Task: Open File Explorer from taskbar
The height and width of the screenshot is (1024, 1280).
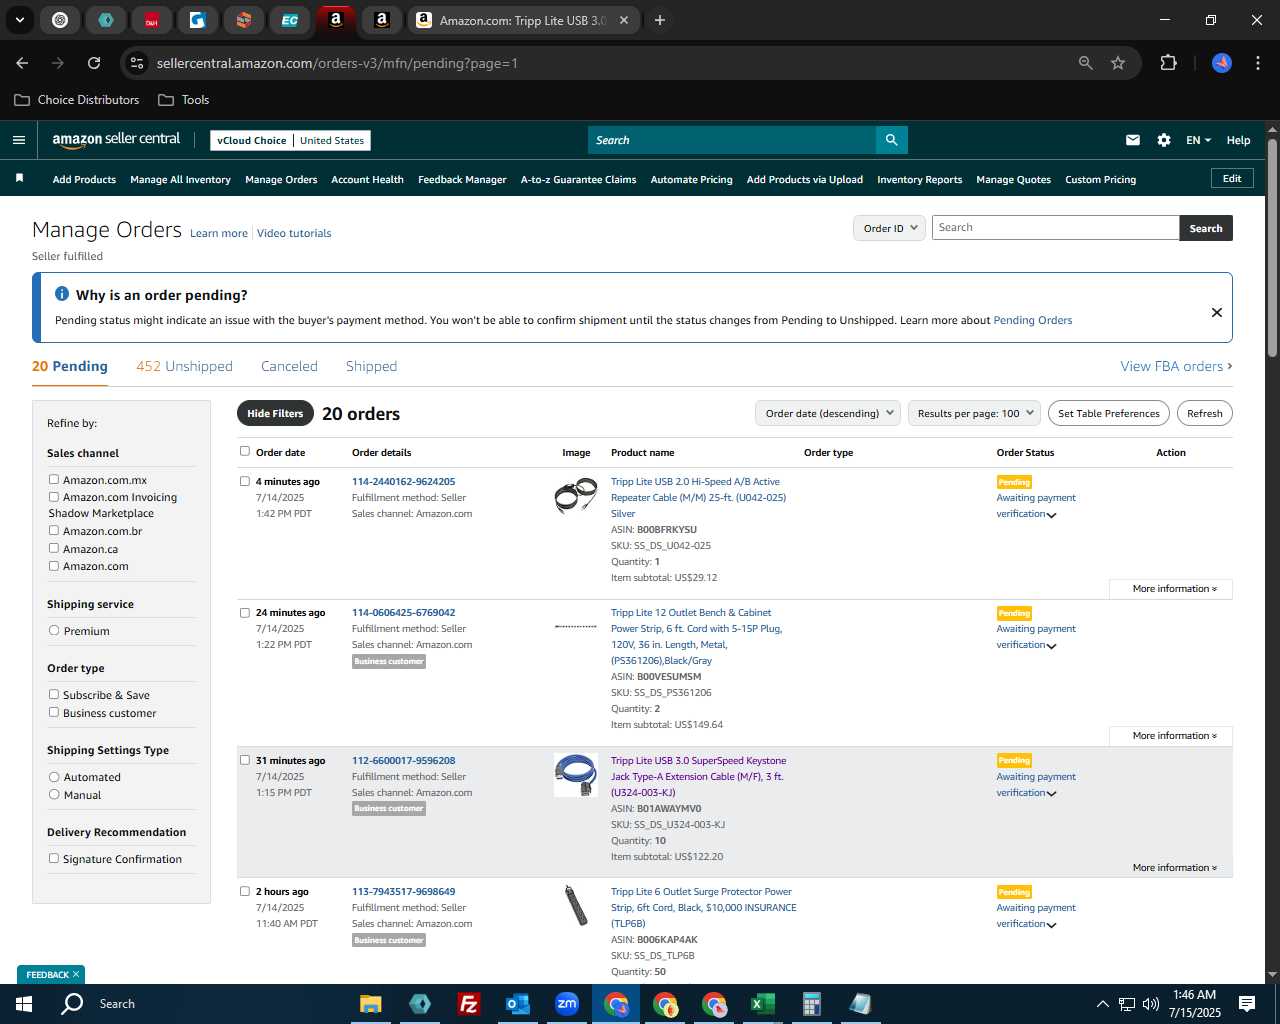Action: point(371,1004)
